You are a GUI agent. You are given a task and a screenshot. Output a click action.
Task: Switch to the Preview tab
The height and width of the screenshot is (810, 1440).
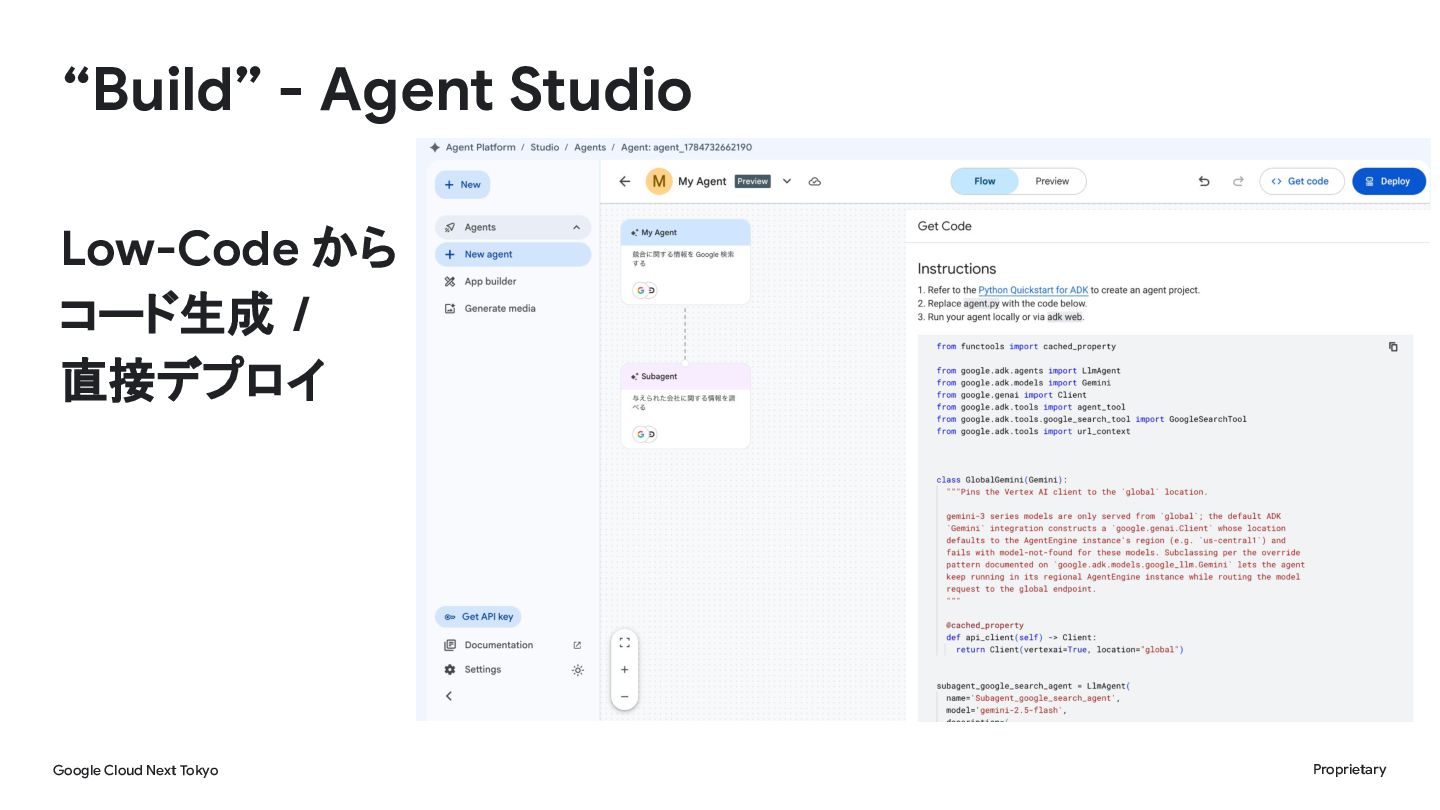pos(1052,181)
